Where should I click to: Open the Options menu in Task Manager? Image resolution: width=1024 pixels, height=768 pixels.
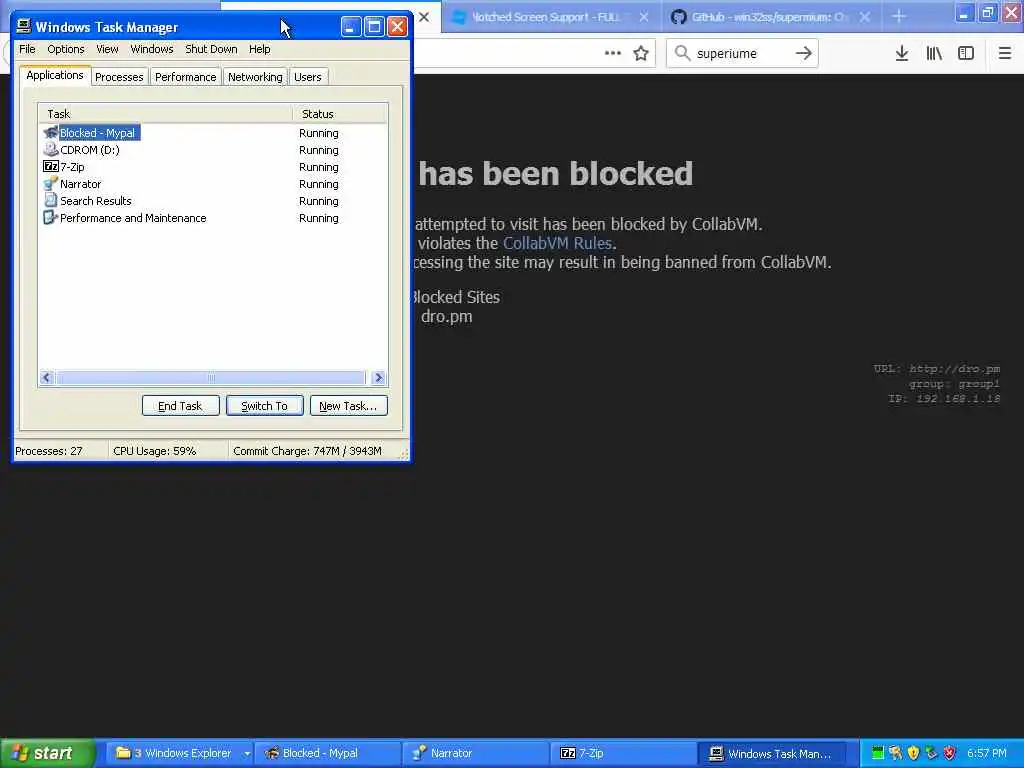(x=65, y=49)
